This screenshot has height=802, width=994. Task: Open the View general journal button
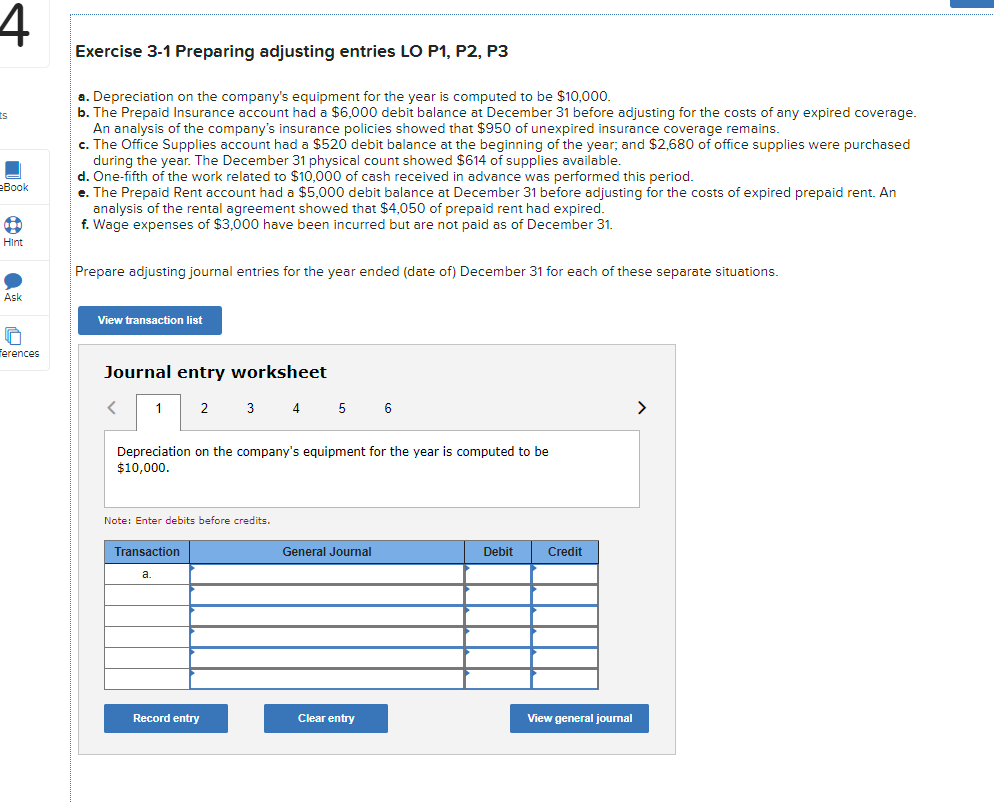point(579,718)
